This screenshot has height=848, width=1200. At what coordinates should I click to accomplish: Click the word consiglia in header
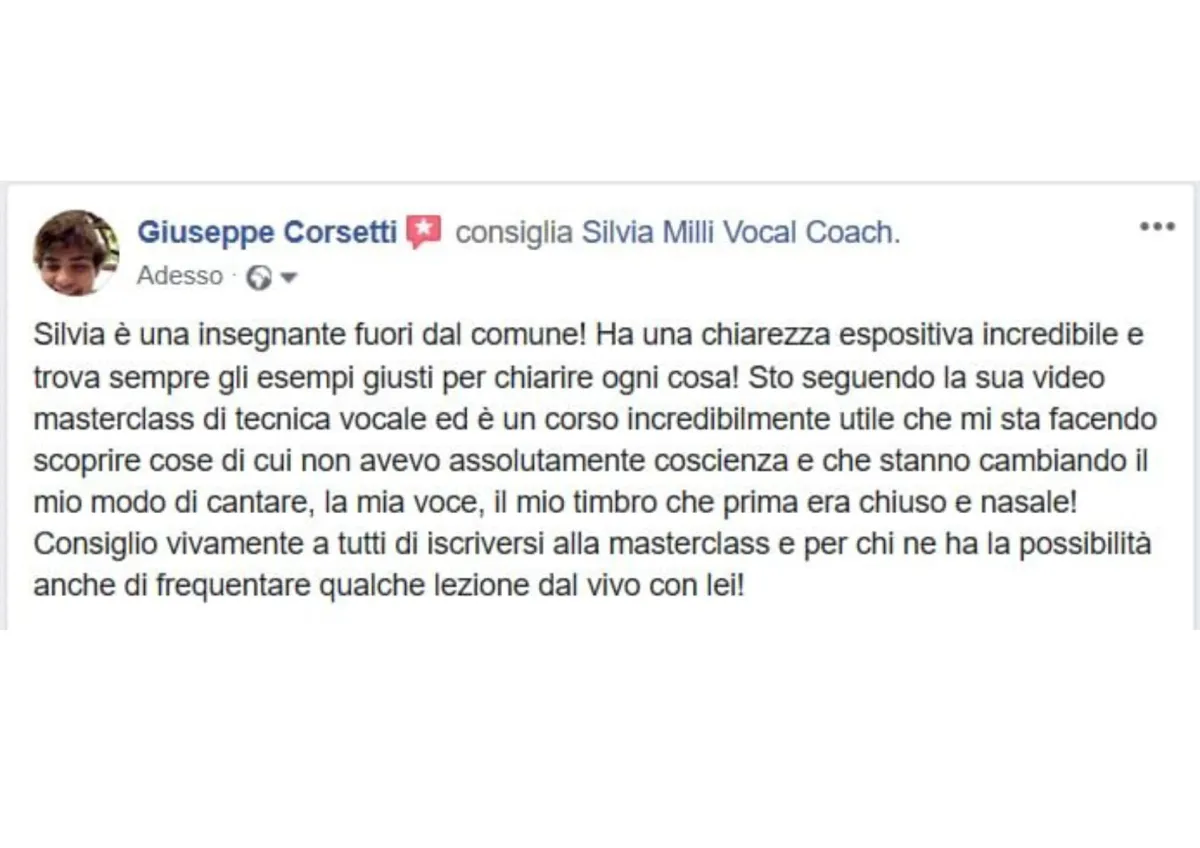pos(514,232)
